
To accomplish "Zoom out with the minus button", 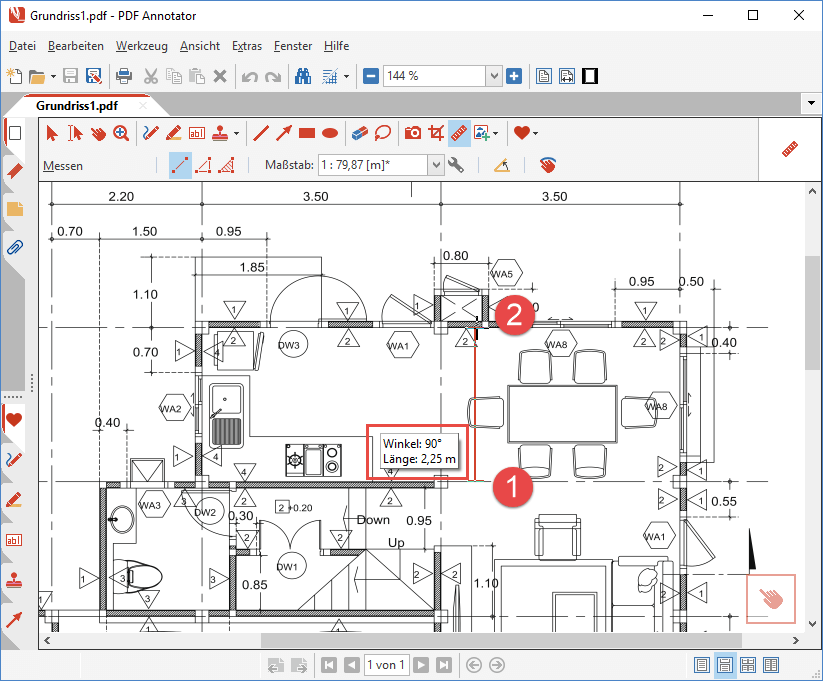I will point(371,76).
